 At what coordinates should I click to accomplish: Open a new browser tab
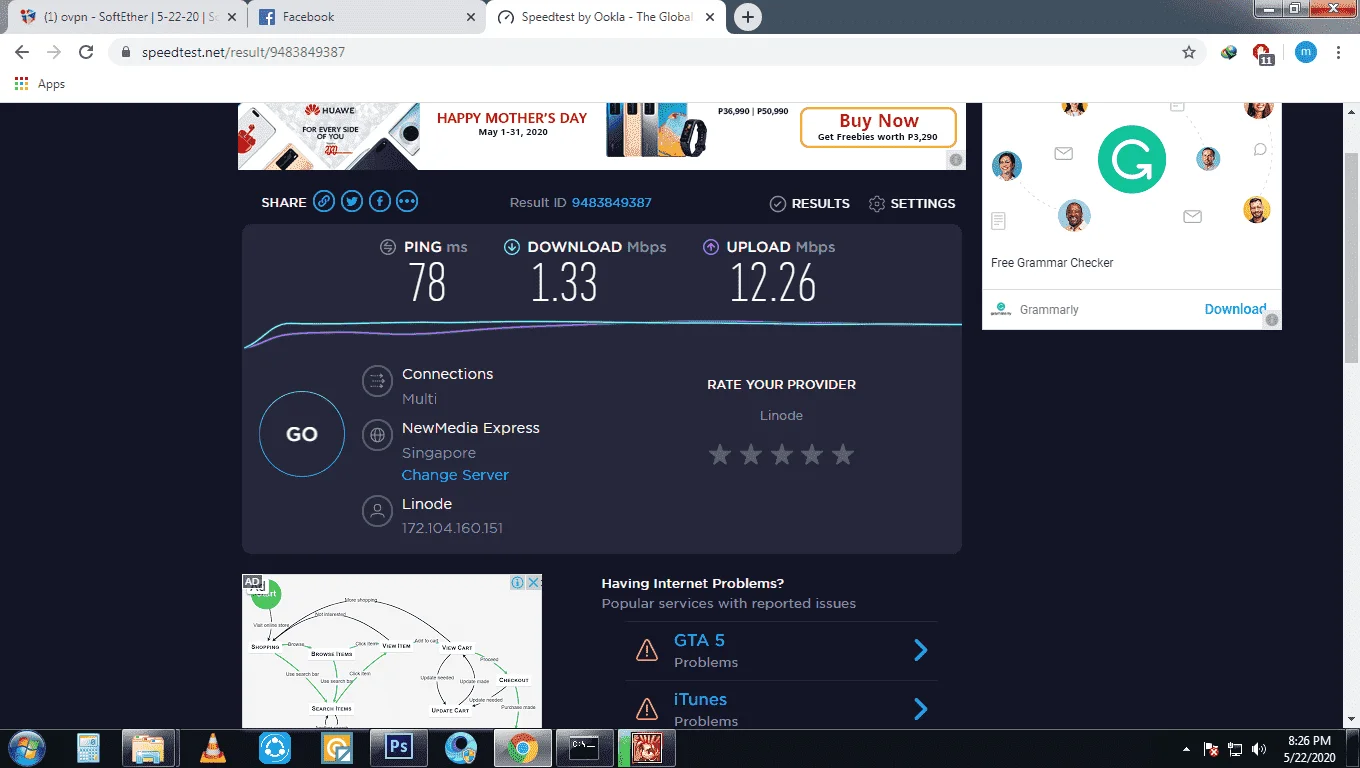[x=747, y=17]
